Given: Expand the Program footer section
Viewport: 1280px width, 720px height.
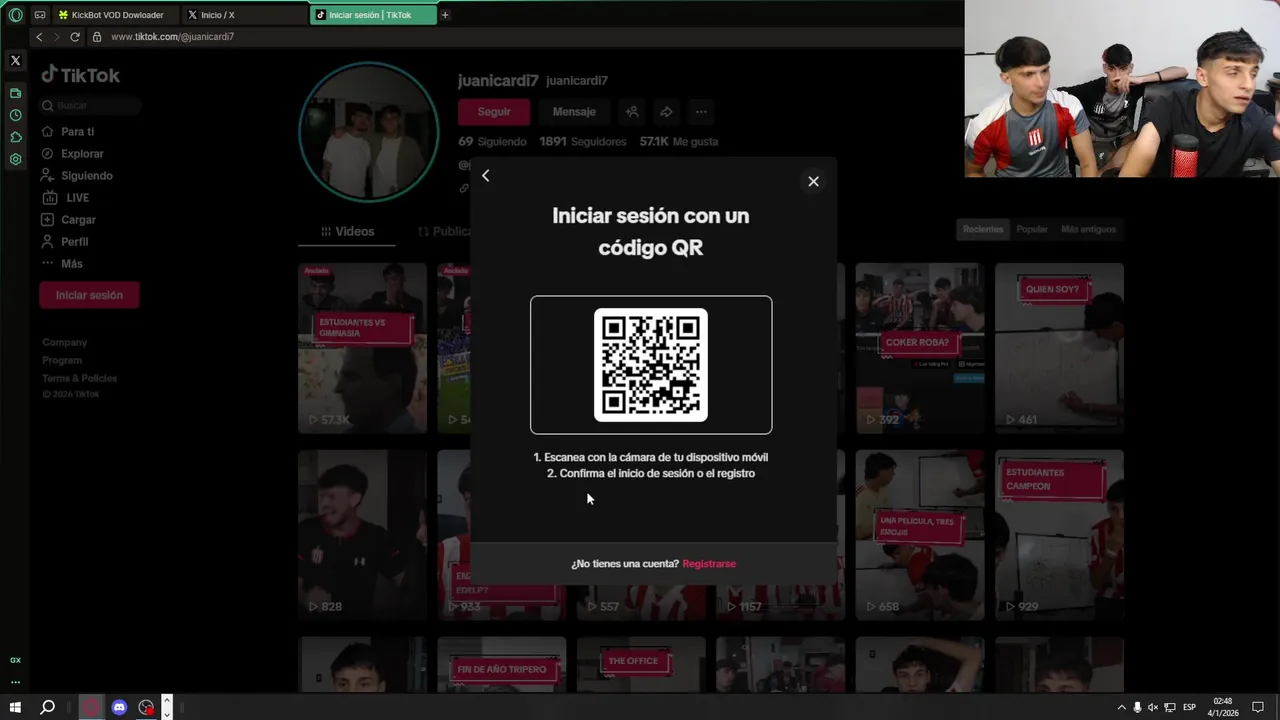Looking at the screenshot, I should coord(62,360).
